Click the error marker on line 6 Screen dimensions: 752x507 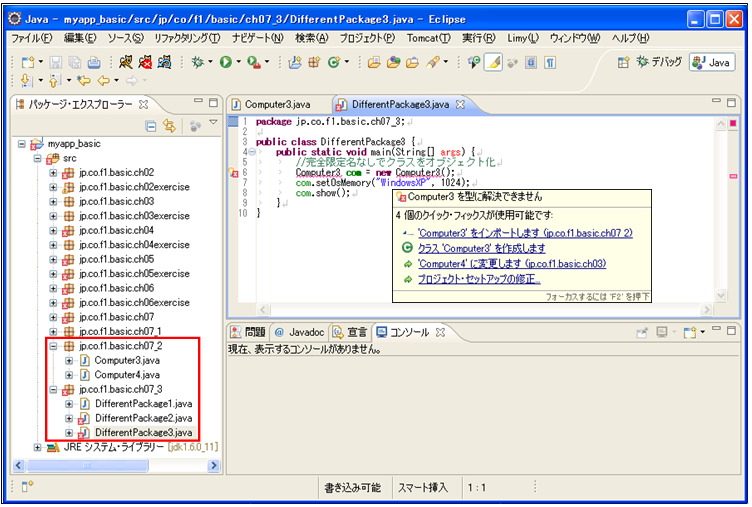tap(233, 172)
